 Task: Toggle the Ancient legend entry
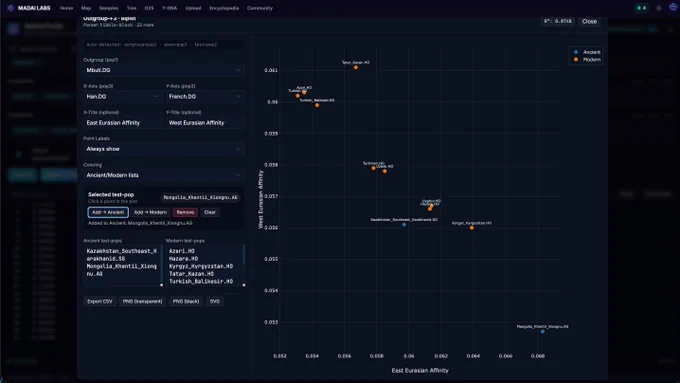587,52
